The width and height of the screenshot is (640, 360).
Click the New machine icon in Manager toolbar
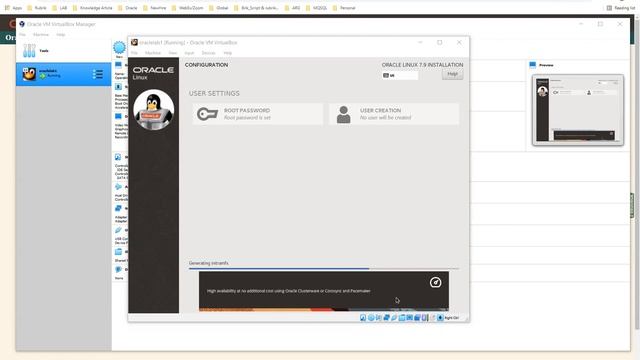click(119, 48)
